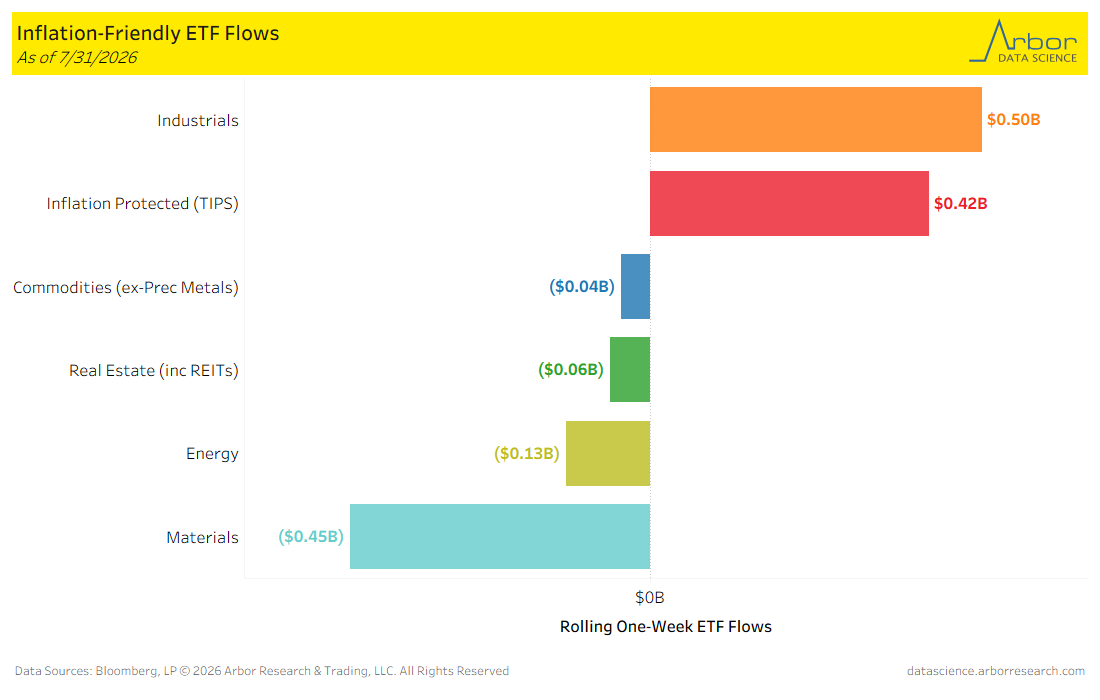The height and width of the screenshot is (700, 1100).
Task: Click the Rolling One-Week ETF Flows axis title
Action: point(666,626)
